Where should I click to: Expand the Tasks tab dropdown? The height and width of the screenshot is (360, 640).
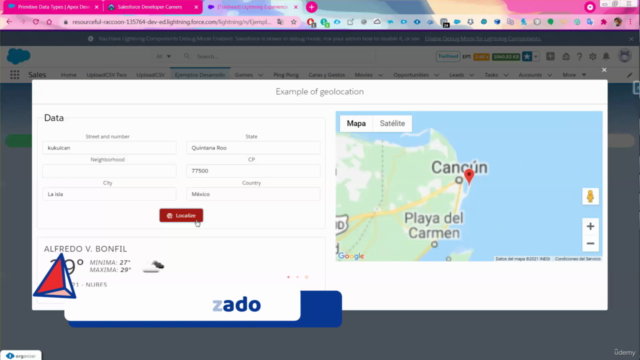[x=506, y=75]
